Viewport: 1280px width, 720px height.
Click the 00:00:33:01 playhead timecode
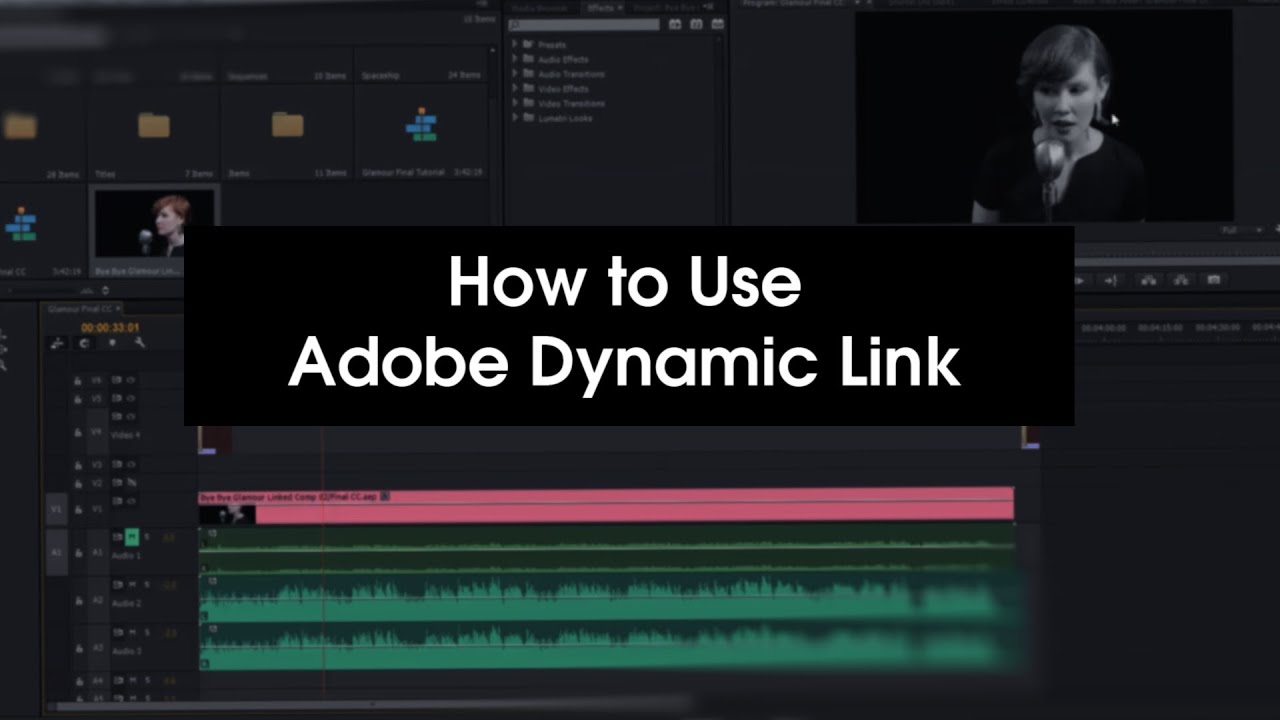(x=110, y=327)
